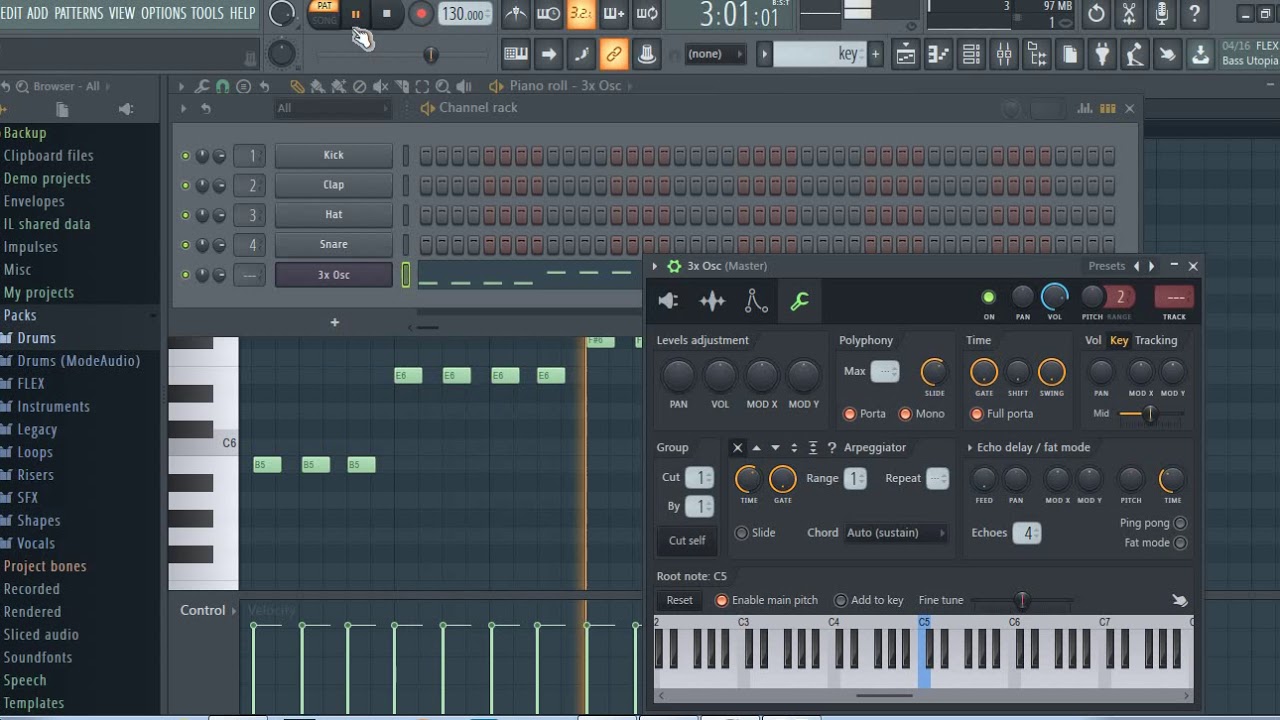Click the Cut self button
The image size is (1280, 720).
point(687,541)
